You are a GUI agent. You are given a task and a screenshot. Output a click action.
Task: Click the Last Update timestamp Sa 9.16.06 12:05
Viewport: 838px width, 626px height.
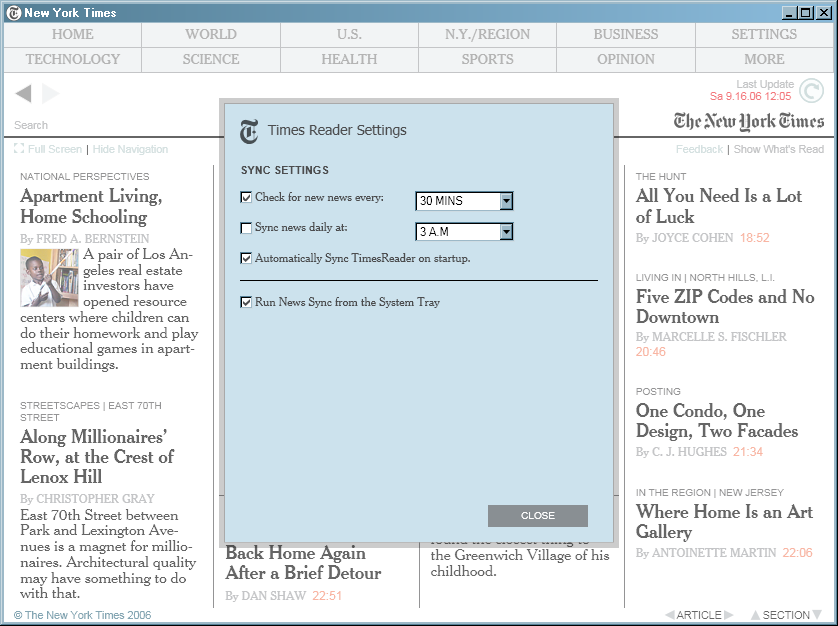click(x=750, y=96)
